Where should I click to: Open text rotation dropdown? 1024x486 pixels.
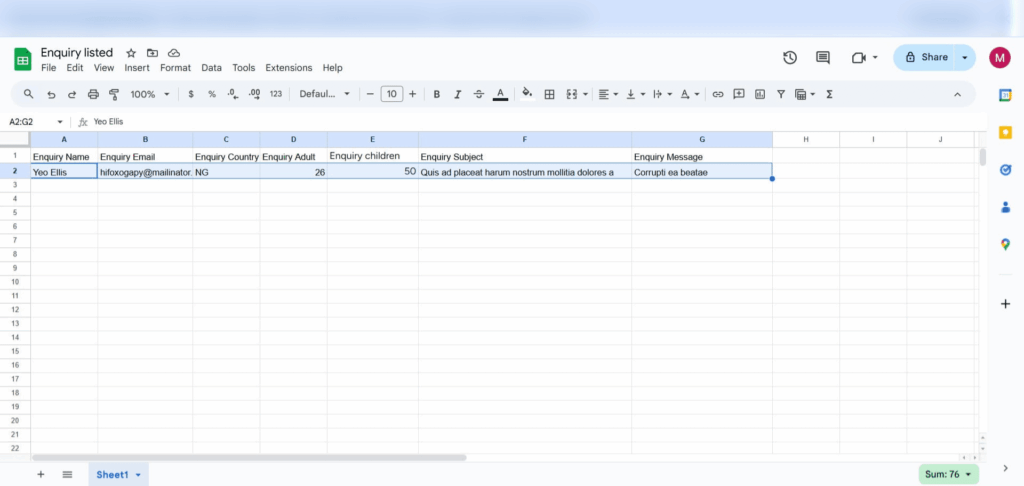point(690,94)
